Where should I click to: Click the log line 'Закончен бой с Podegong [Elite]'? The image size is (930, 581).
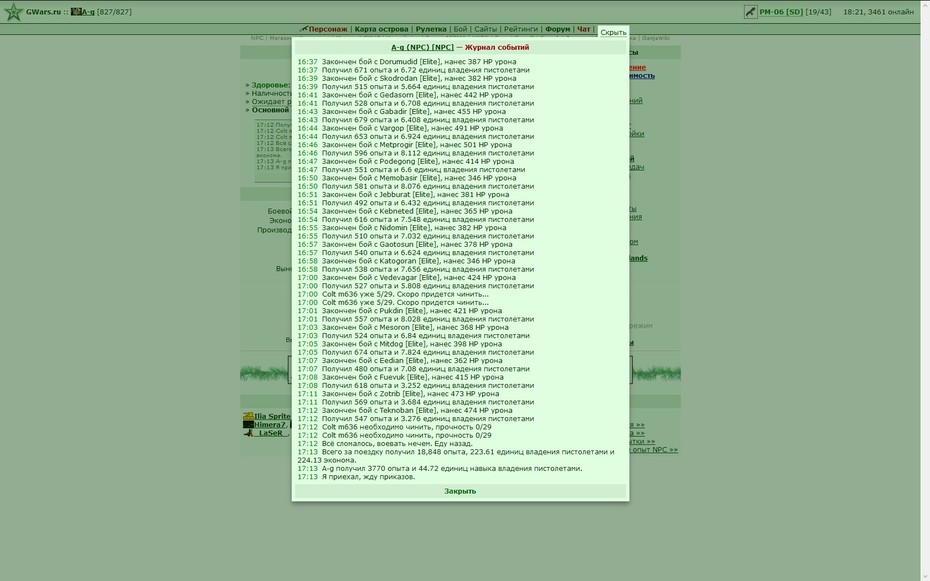406,161
